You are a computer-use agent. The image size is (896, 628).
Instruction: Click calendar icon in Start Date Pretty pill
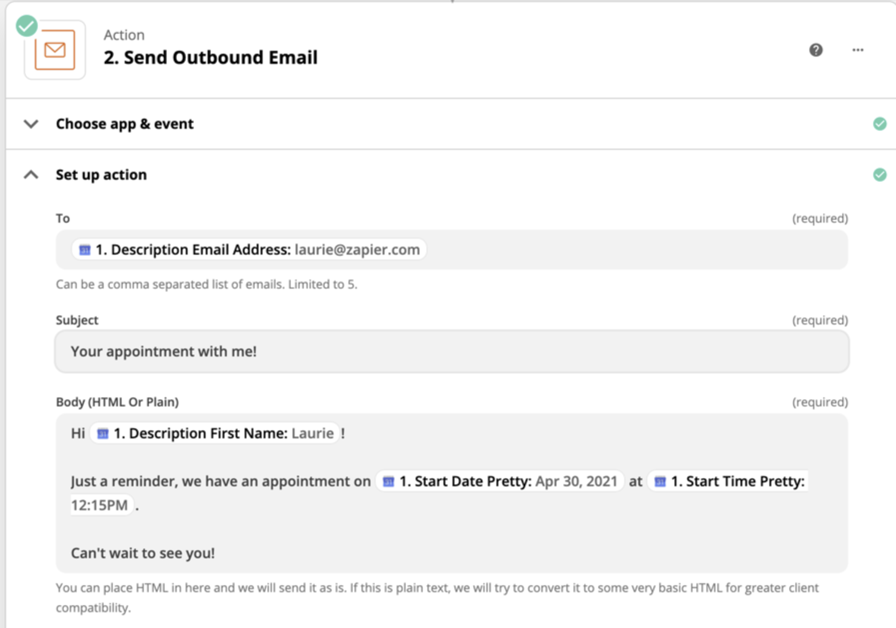389,482
